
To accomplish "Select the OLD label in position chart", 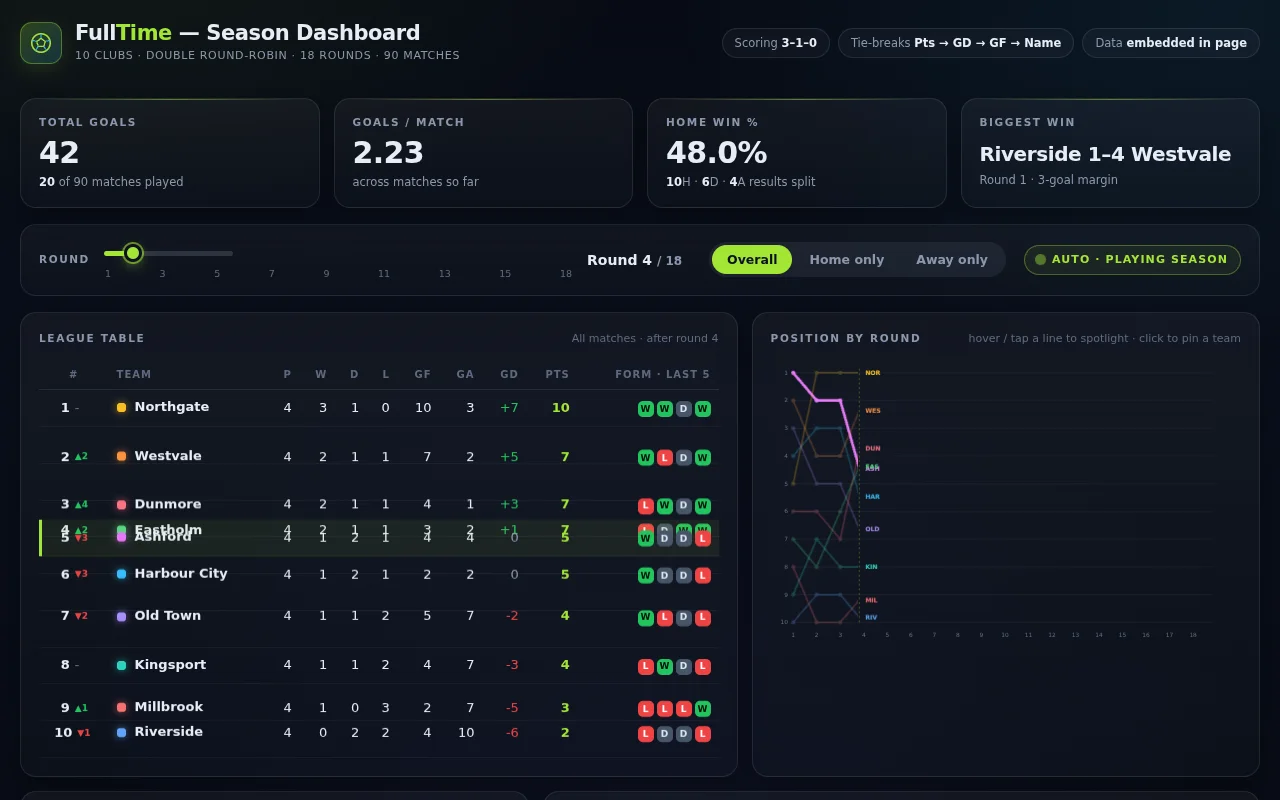I will point(872,529).
